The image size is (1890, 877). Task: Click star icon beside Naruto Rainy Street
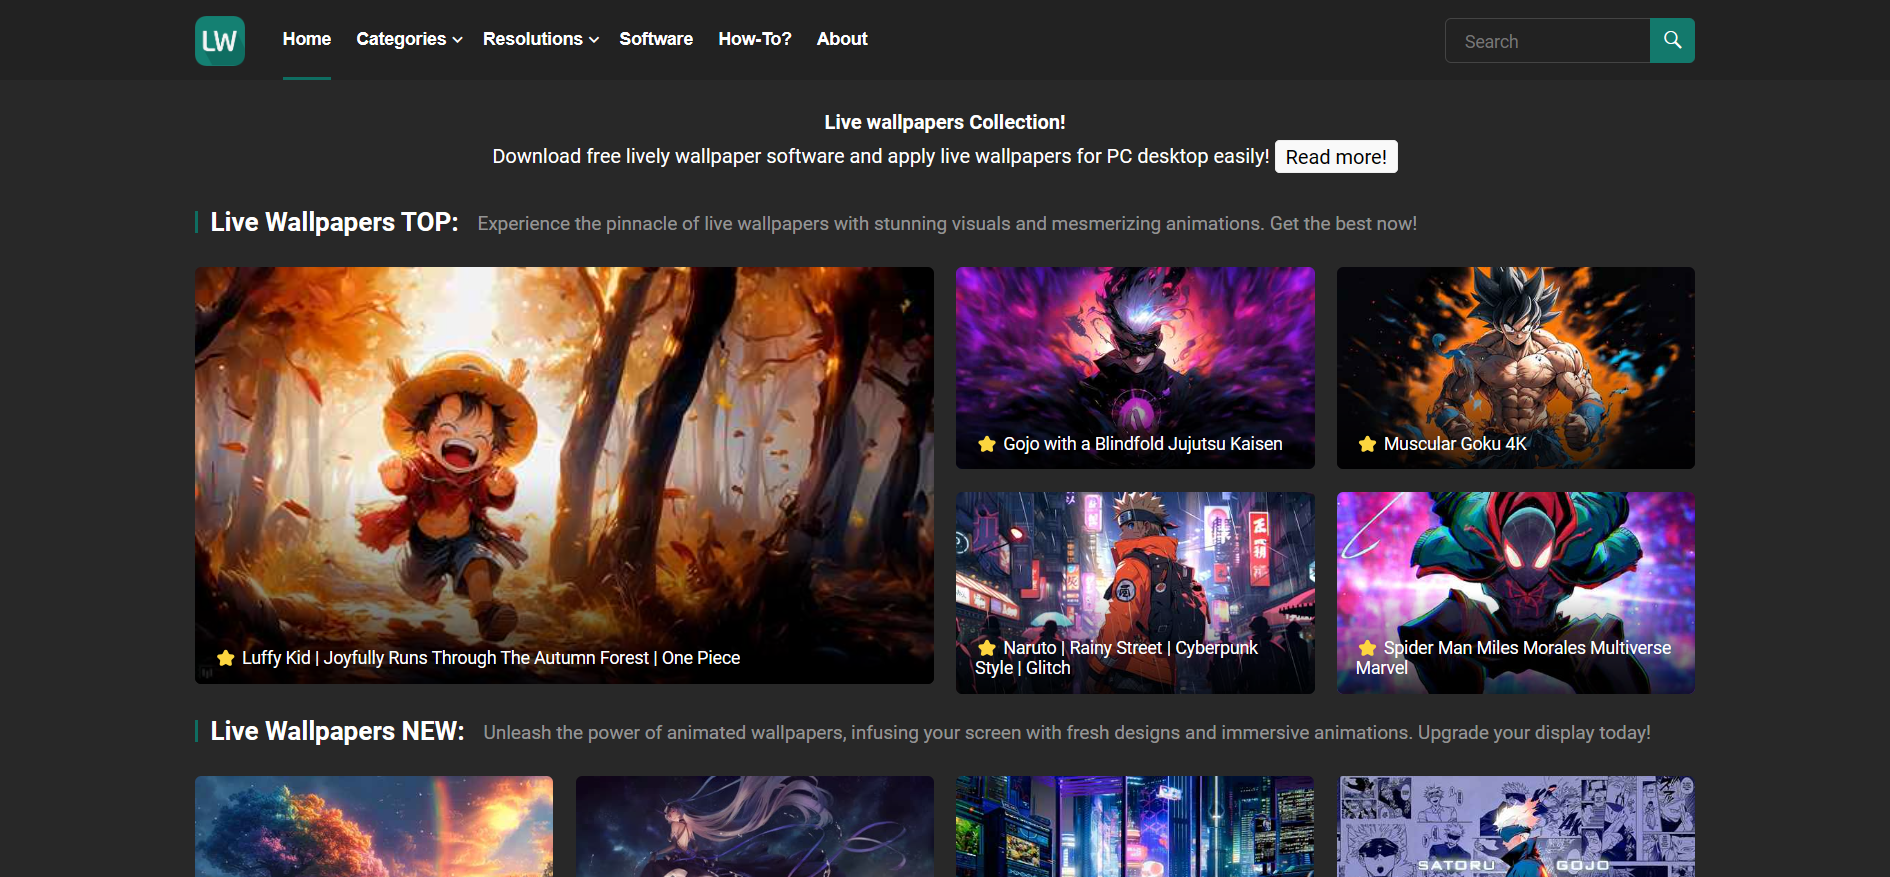point(987,648)
